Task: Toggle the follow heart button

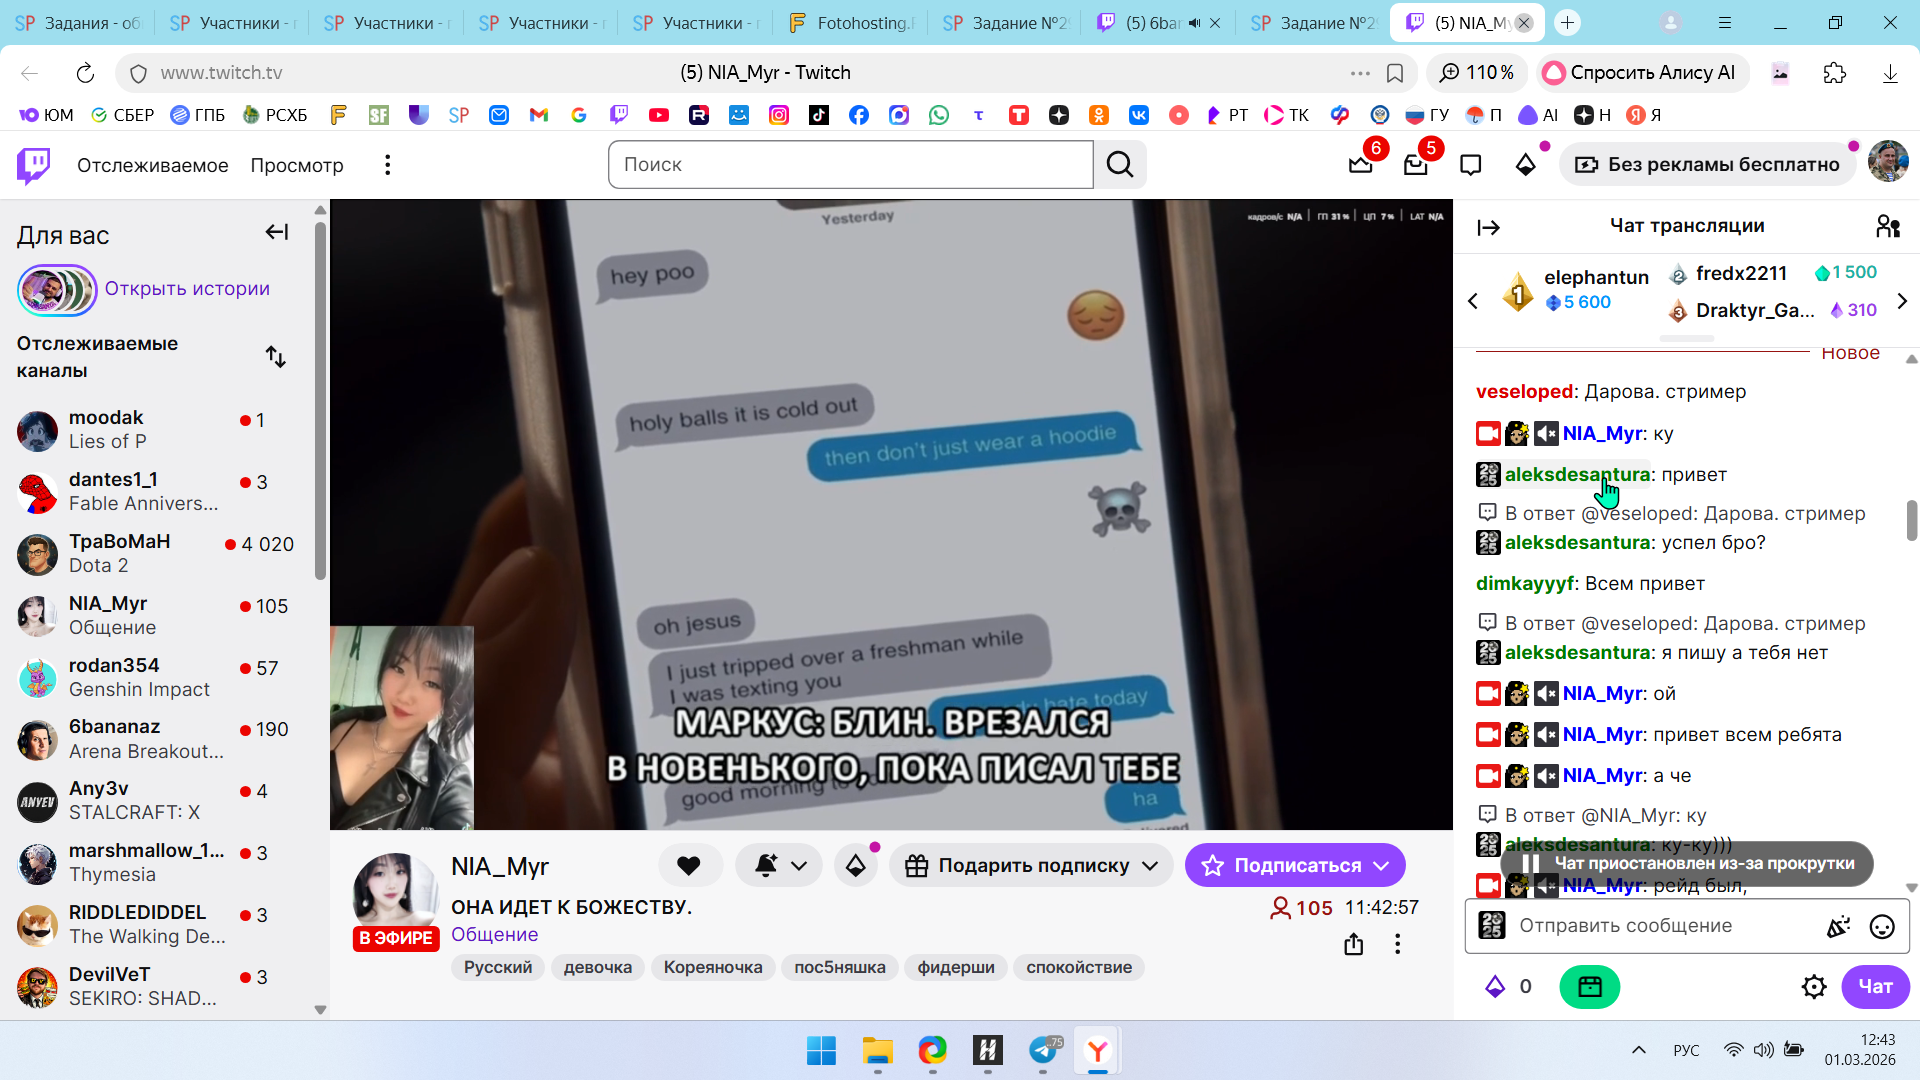Action: point(689,866)
